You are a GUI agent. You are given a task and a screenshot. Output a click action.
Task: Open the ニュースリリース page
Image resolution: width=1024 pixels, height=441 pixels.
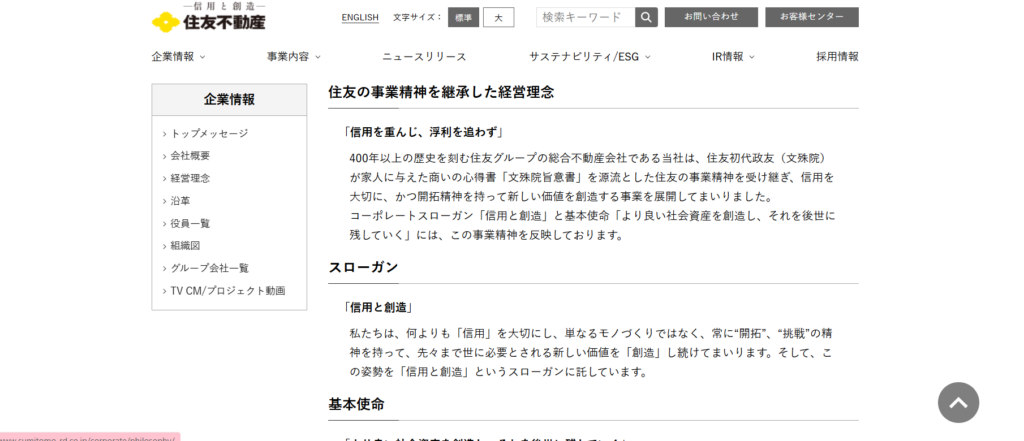(424, 57)
